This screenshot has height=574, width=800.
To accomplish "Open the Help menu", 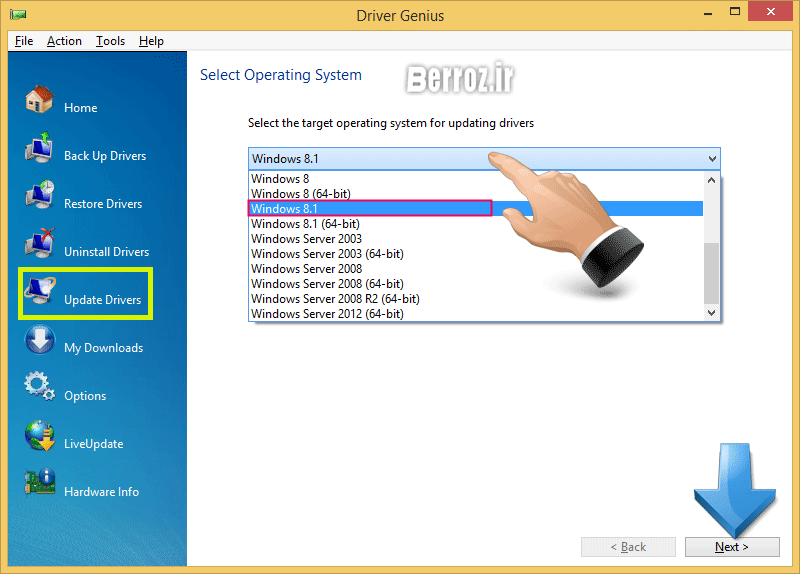I will (x=151, y=41).
